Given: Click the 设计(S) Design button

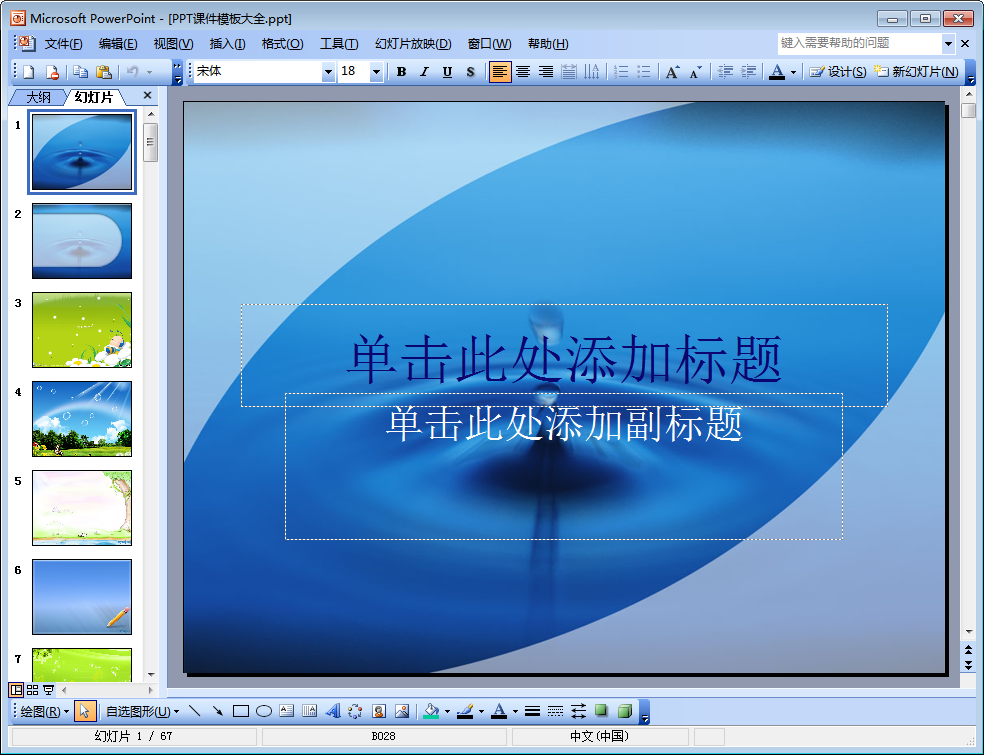Looking at the screenshot, I should tap(838, 72).
